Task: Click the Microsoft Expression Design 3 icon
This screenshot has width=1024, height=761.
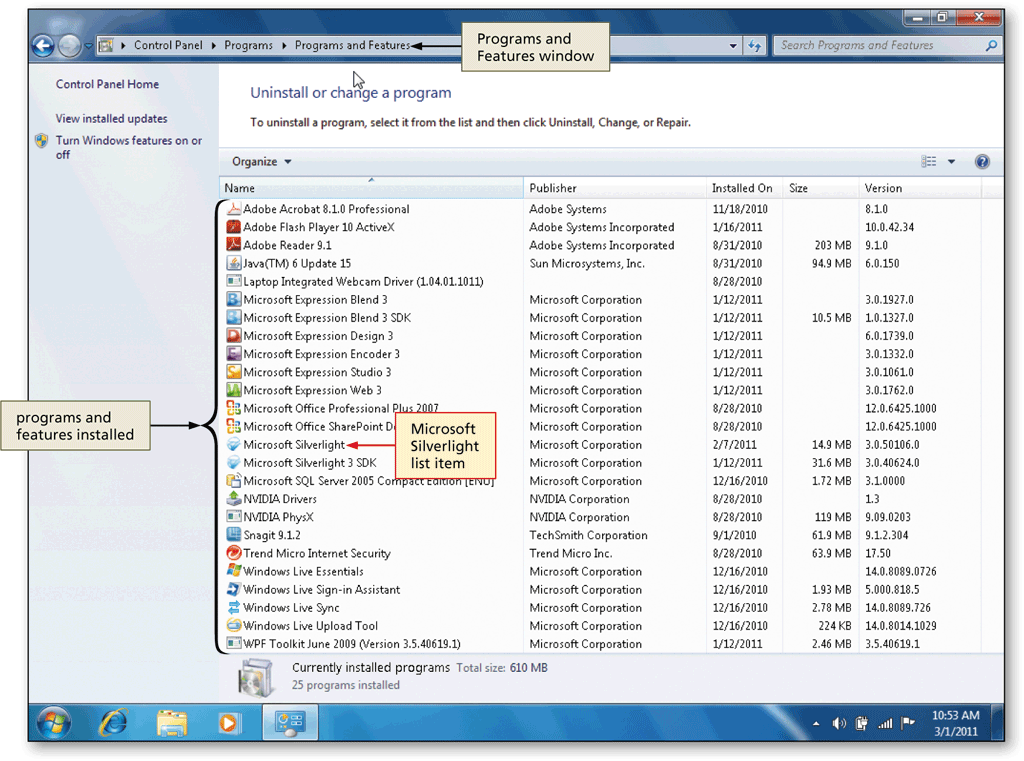Action: (233, 336)
